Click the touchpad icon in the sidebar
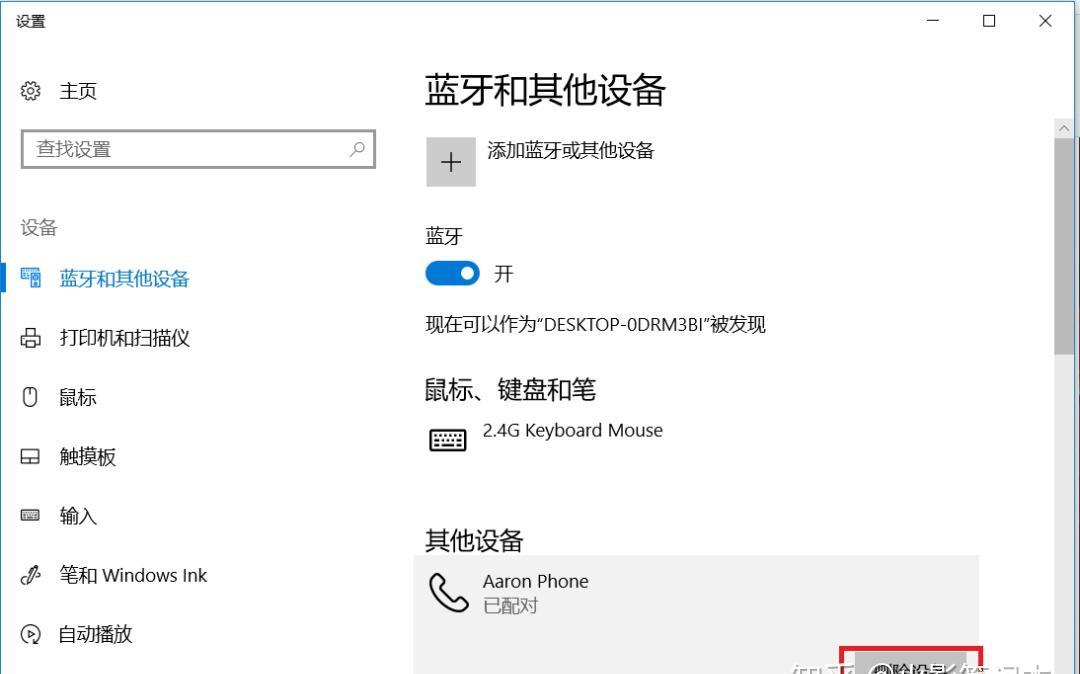Screen dimensions: 1080x674 pyautogui.click(x=30, y=456)
